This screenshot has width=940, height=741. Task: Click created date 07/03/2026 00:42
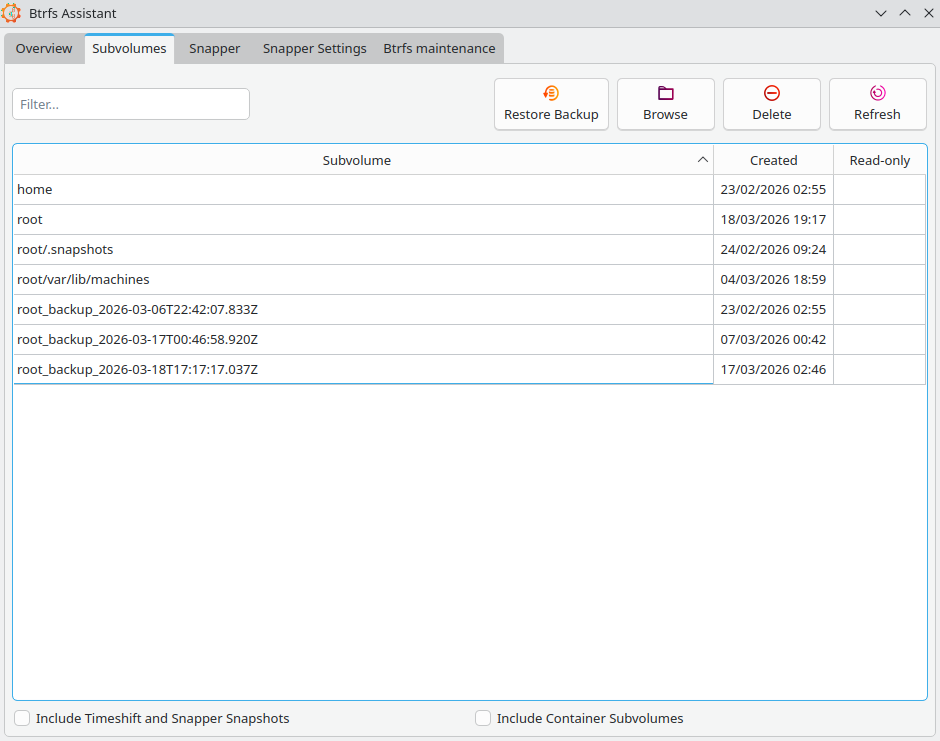tap(773, 339)
